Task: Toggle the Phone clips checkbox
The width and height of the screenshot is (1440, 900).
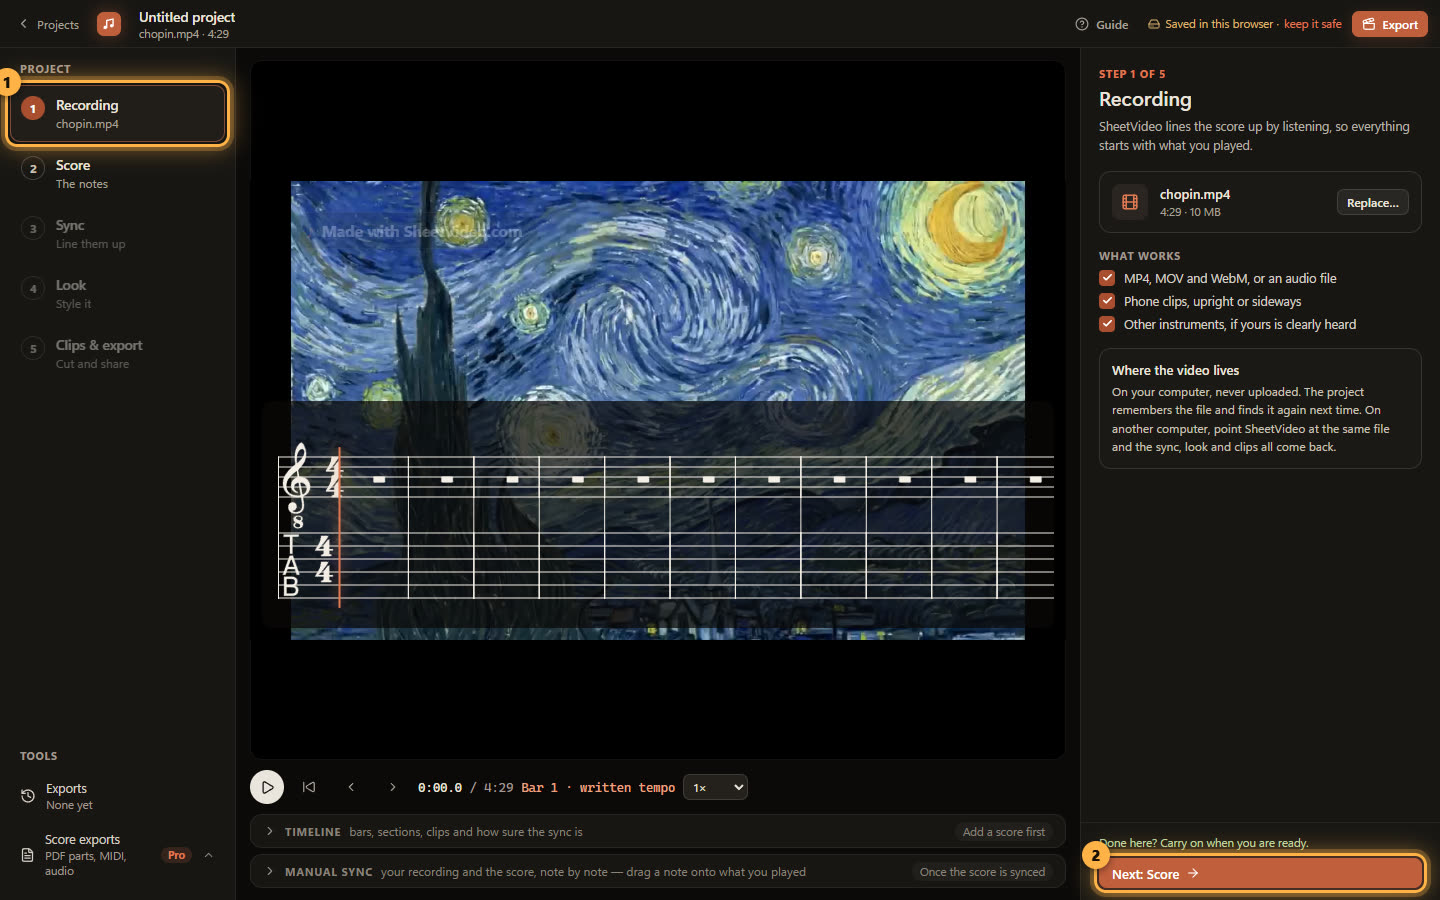Action: point(1107,301)
